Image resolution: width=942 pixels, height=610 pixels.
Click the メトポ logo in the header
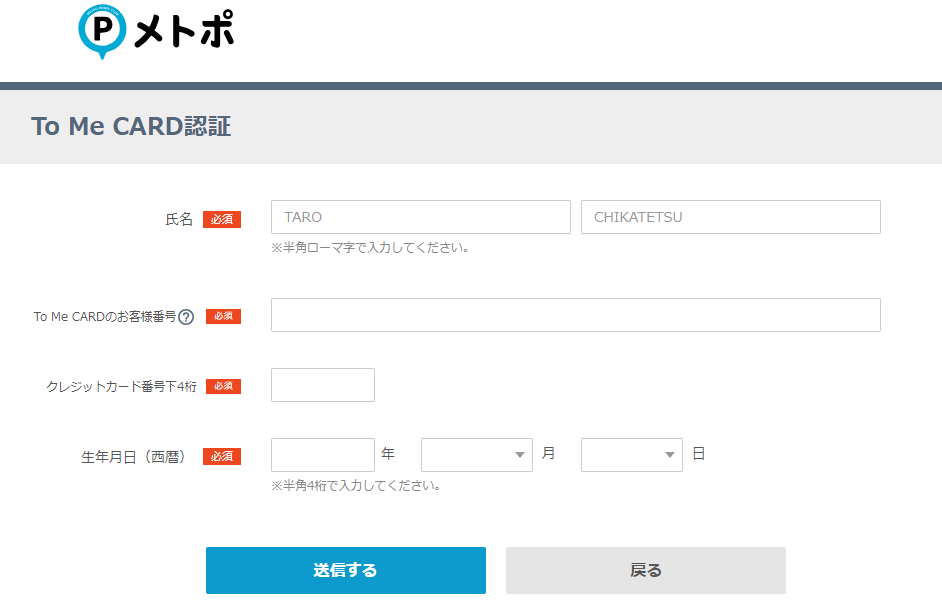click(x=156, y=31)
